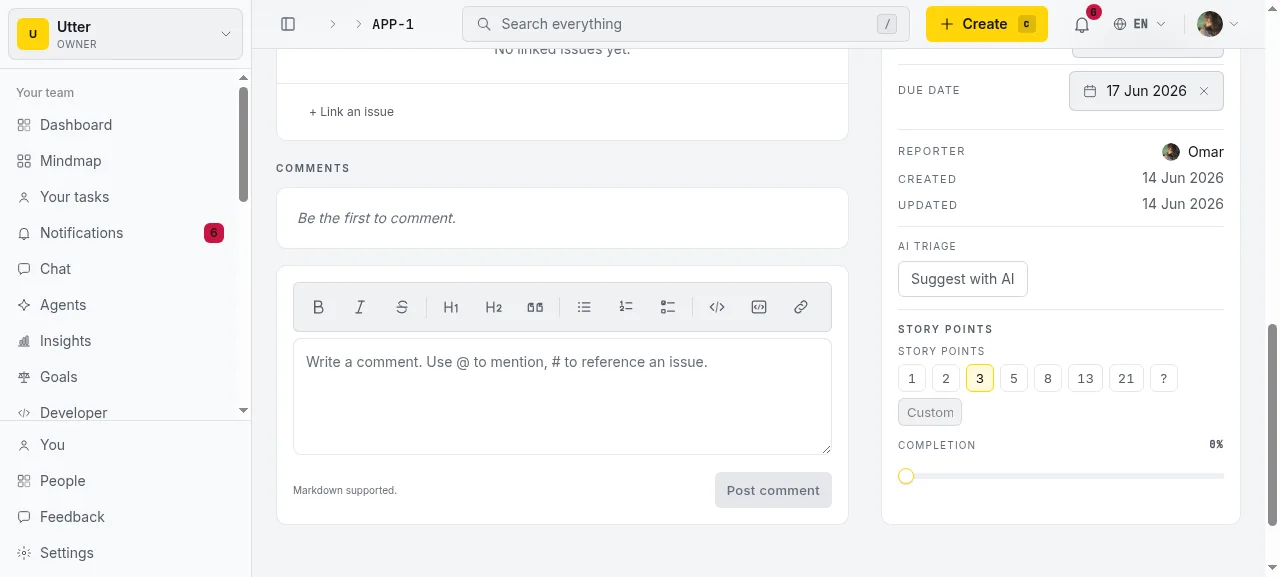This screenshot has height=577, width=1280.
Task: Insert a link in comment
Action: pyautogui.click(x=801, y=307)
